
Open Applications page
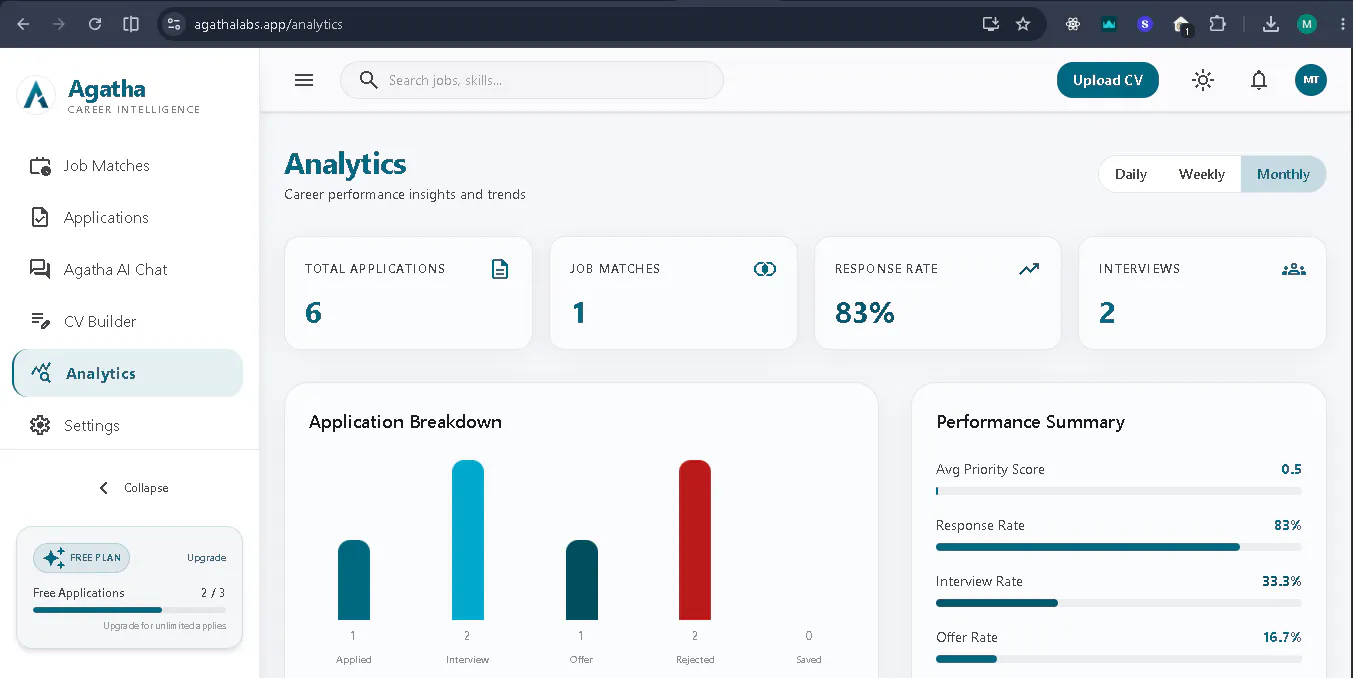coord(128,218)
